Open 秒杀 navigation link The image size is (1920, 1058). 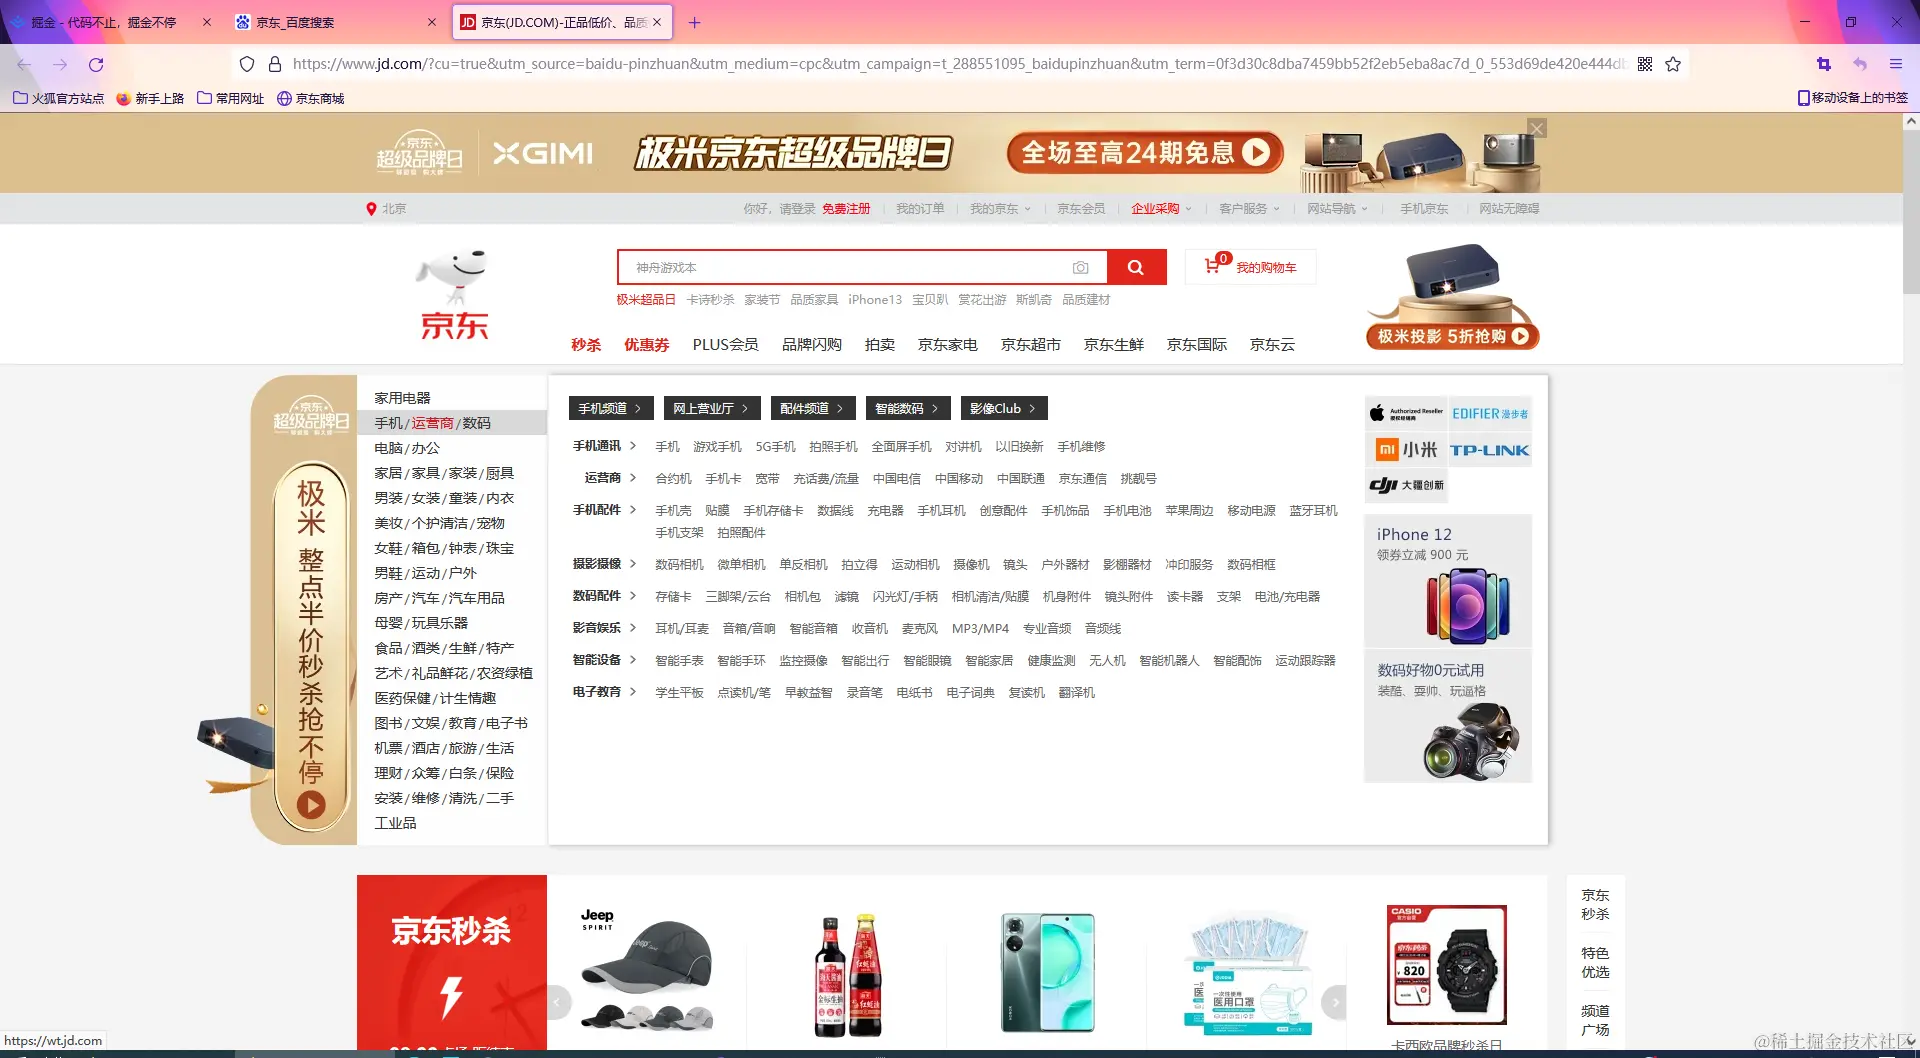586,345
